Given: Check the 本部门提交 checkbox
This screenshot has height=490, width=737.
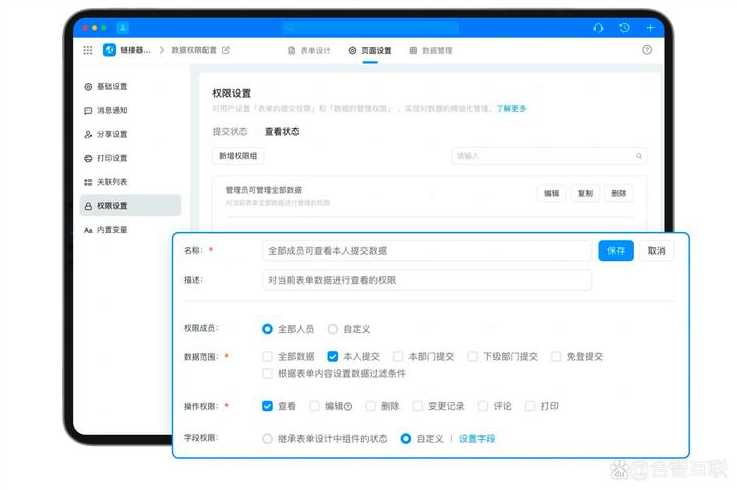Looking at the screenshot, I should point(398,356).
